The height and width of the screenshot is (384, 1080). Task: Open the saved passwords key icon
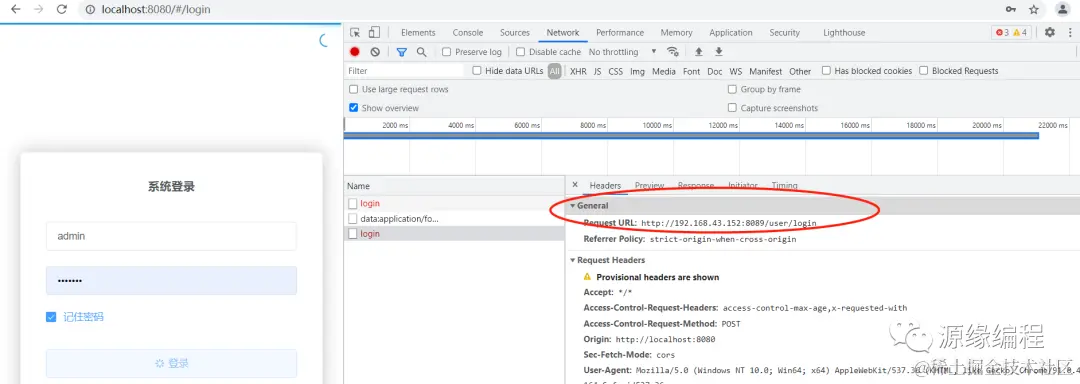tap(1010, 10)
